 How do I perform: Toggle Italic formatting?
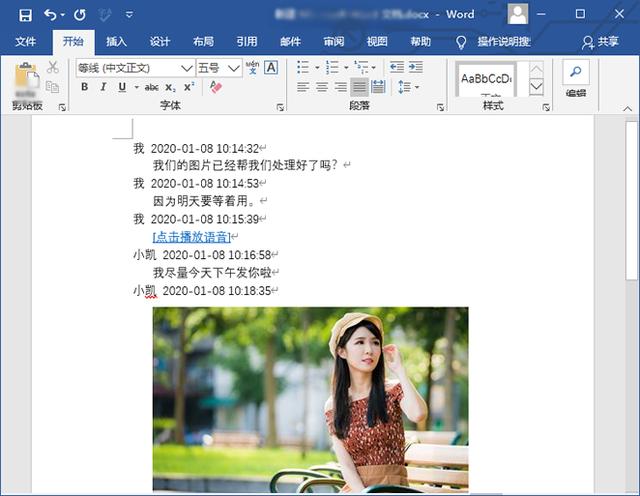tap(103, 88)
